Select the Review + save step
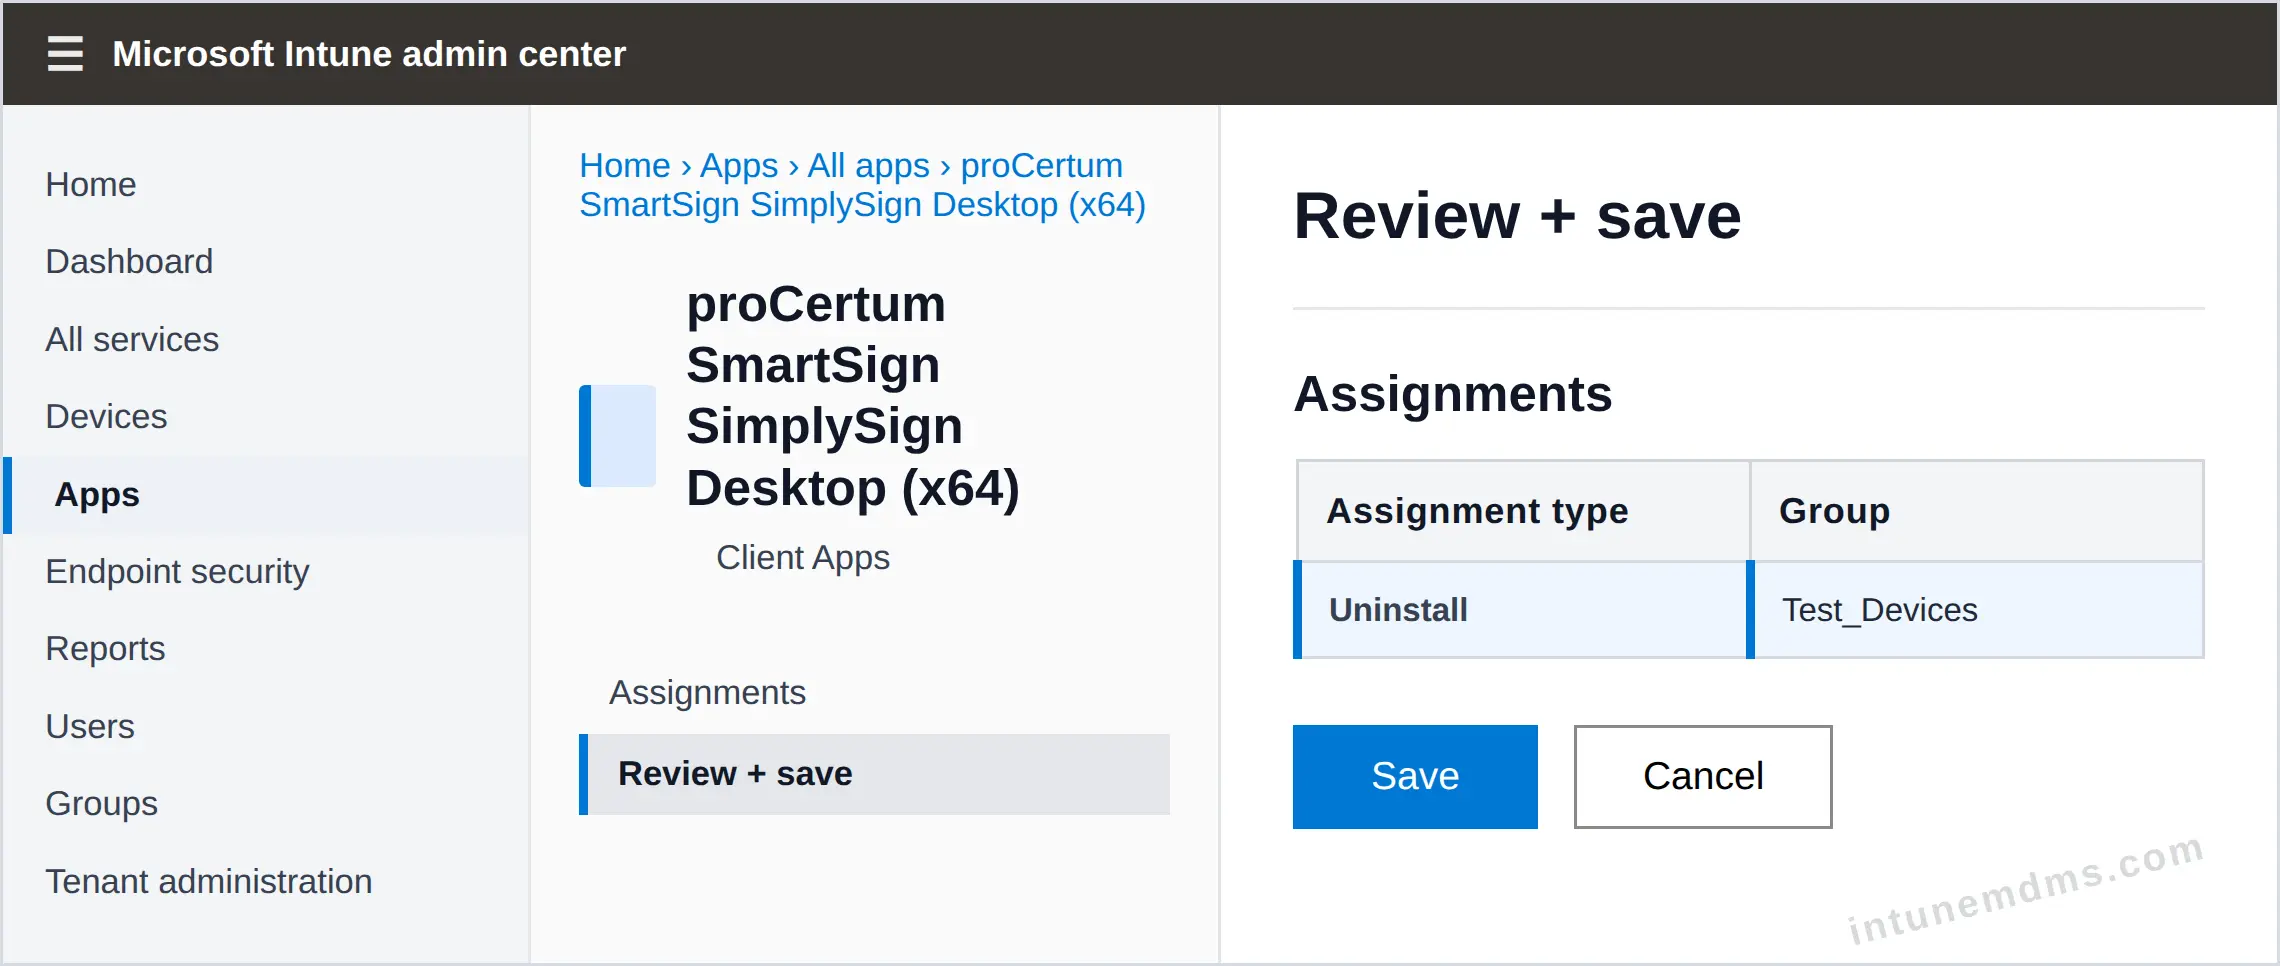Image resolution: width=2280 pixels, height=966 pixels. 875,774
